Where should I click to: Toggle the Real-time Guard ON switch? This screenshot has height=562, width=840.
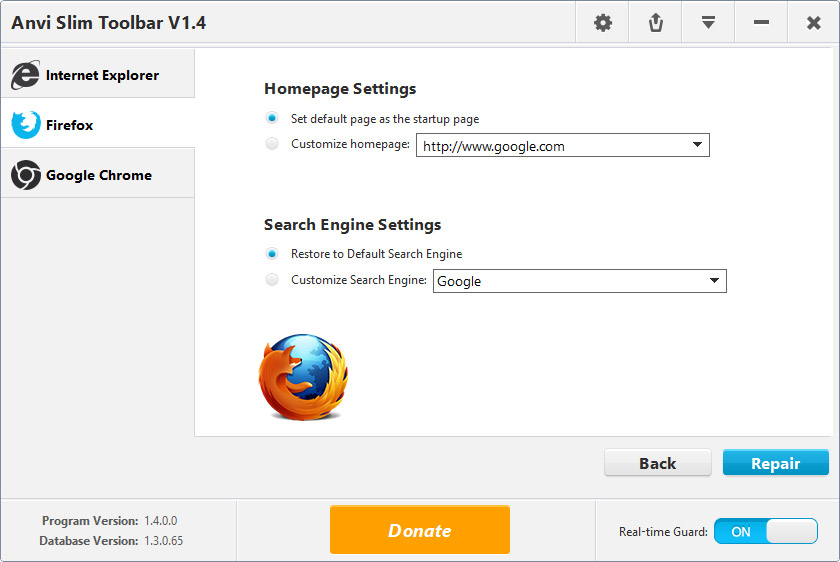click(766, 531)
